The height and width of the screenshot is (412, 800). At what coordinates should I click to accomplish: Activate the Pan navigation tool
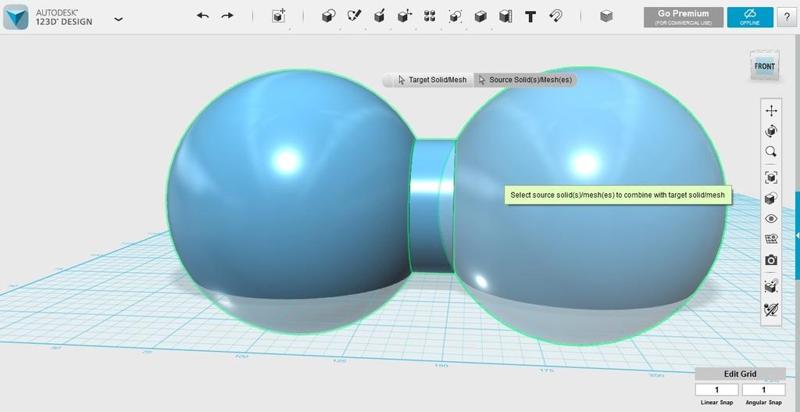coord(771,110)
